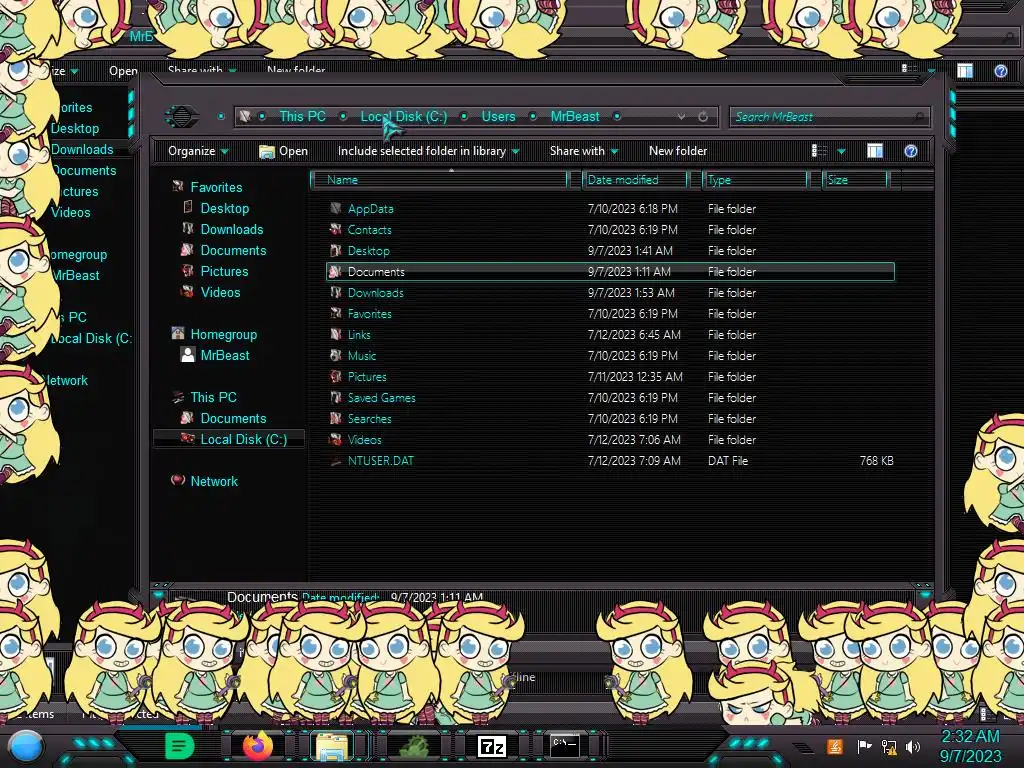Open Command Prompt from taskbar
The image size is (1024, 768).
564,746
